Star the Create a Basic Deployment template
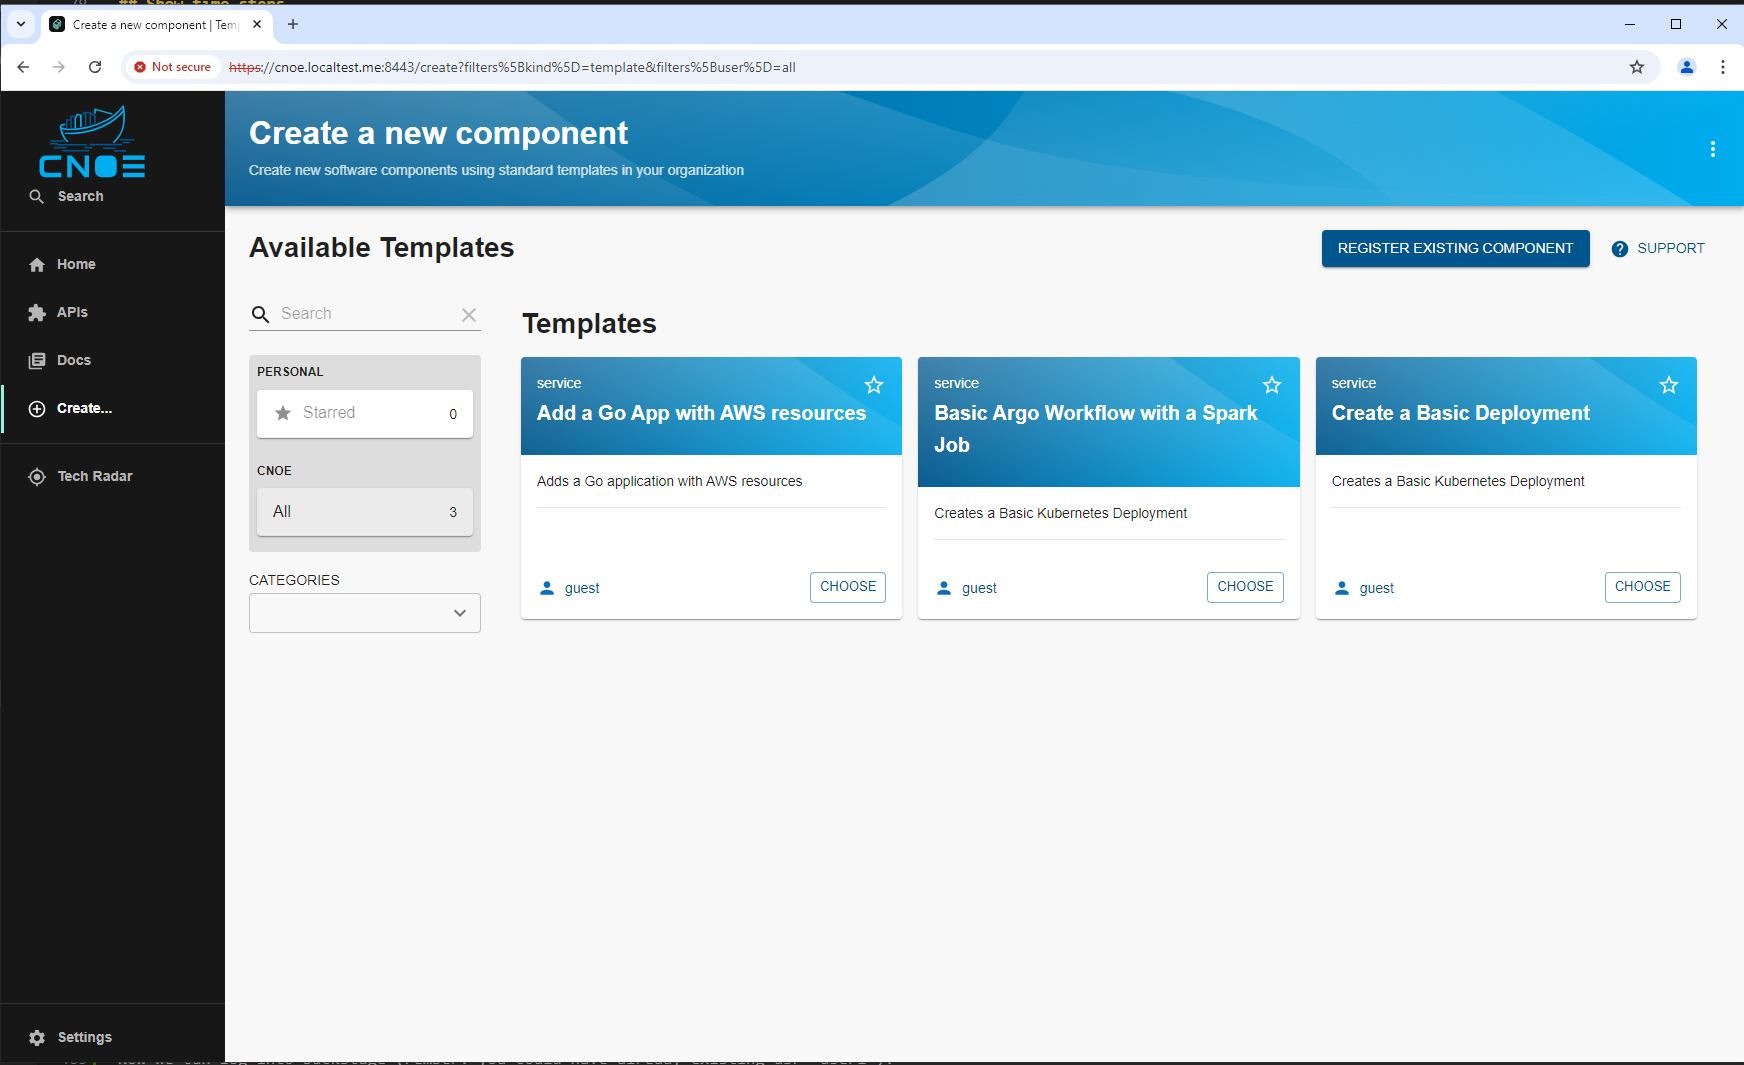 pos(1668,385)
